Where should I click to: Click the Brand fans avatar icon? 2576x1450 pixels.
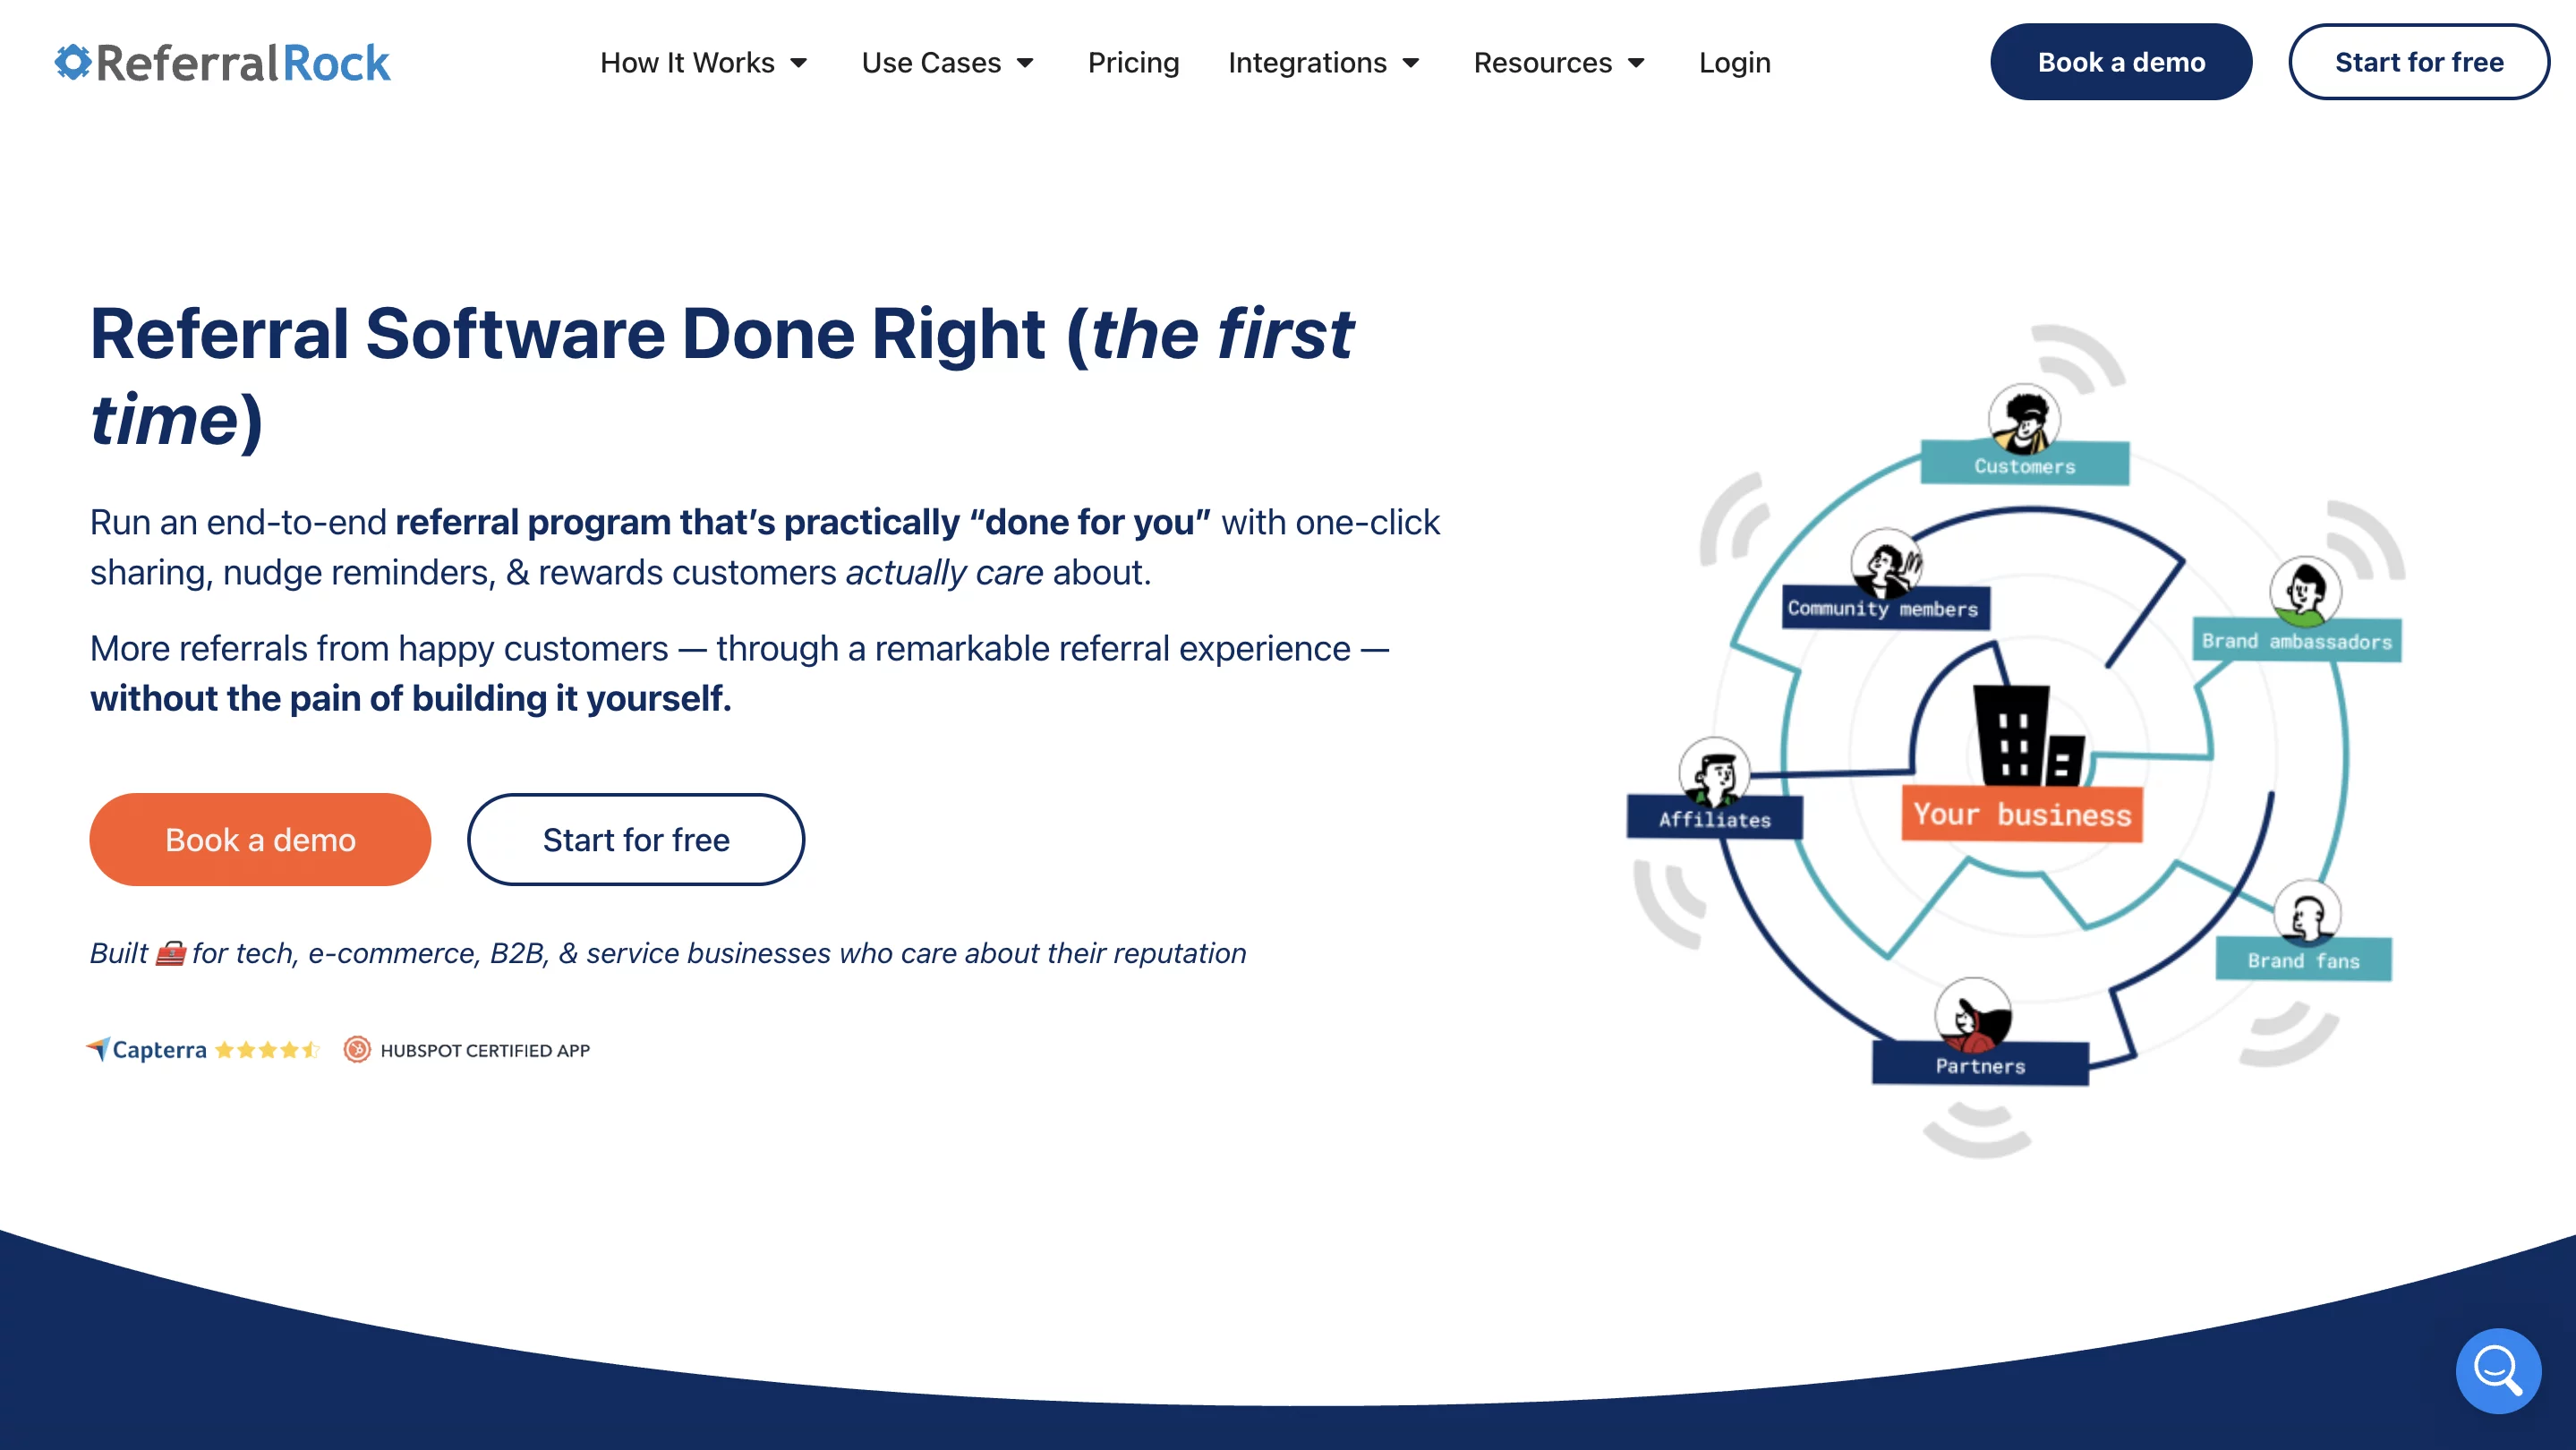click(2306, 914)
